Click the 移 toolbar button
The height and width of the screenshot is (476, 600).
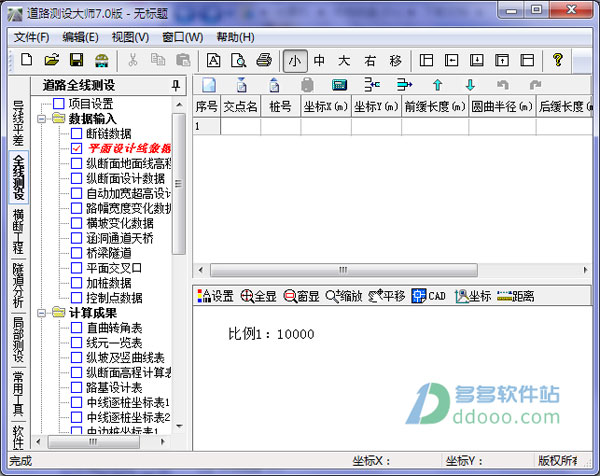[x=395, y=60]
